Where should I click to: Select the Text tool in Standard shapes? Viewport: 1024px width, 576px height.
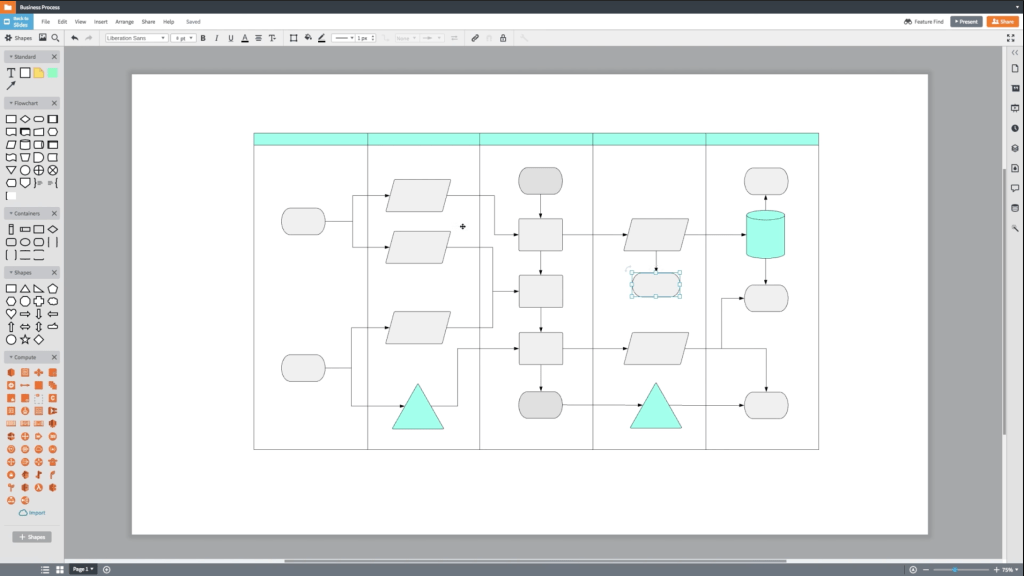click(11, 73)
